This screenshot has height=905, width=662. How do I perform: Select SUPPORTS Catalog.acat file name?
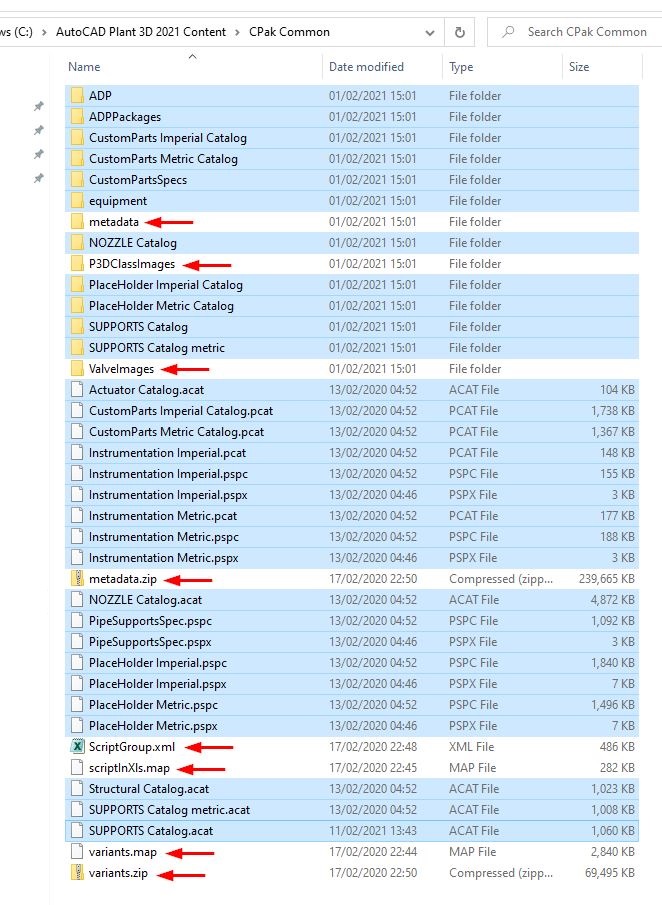click(151, 831)
